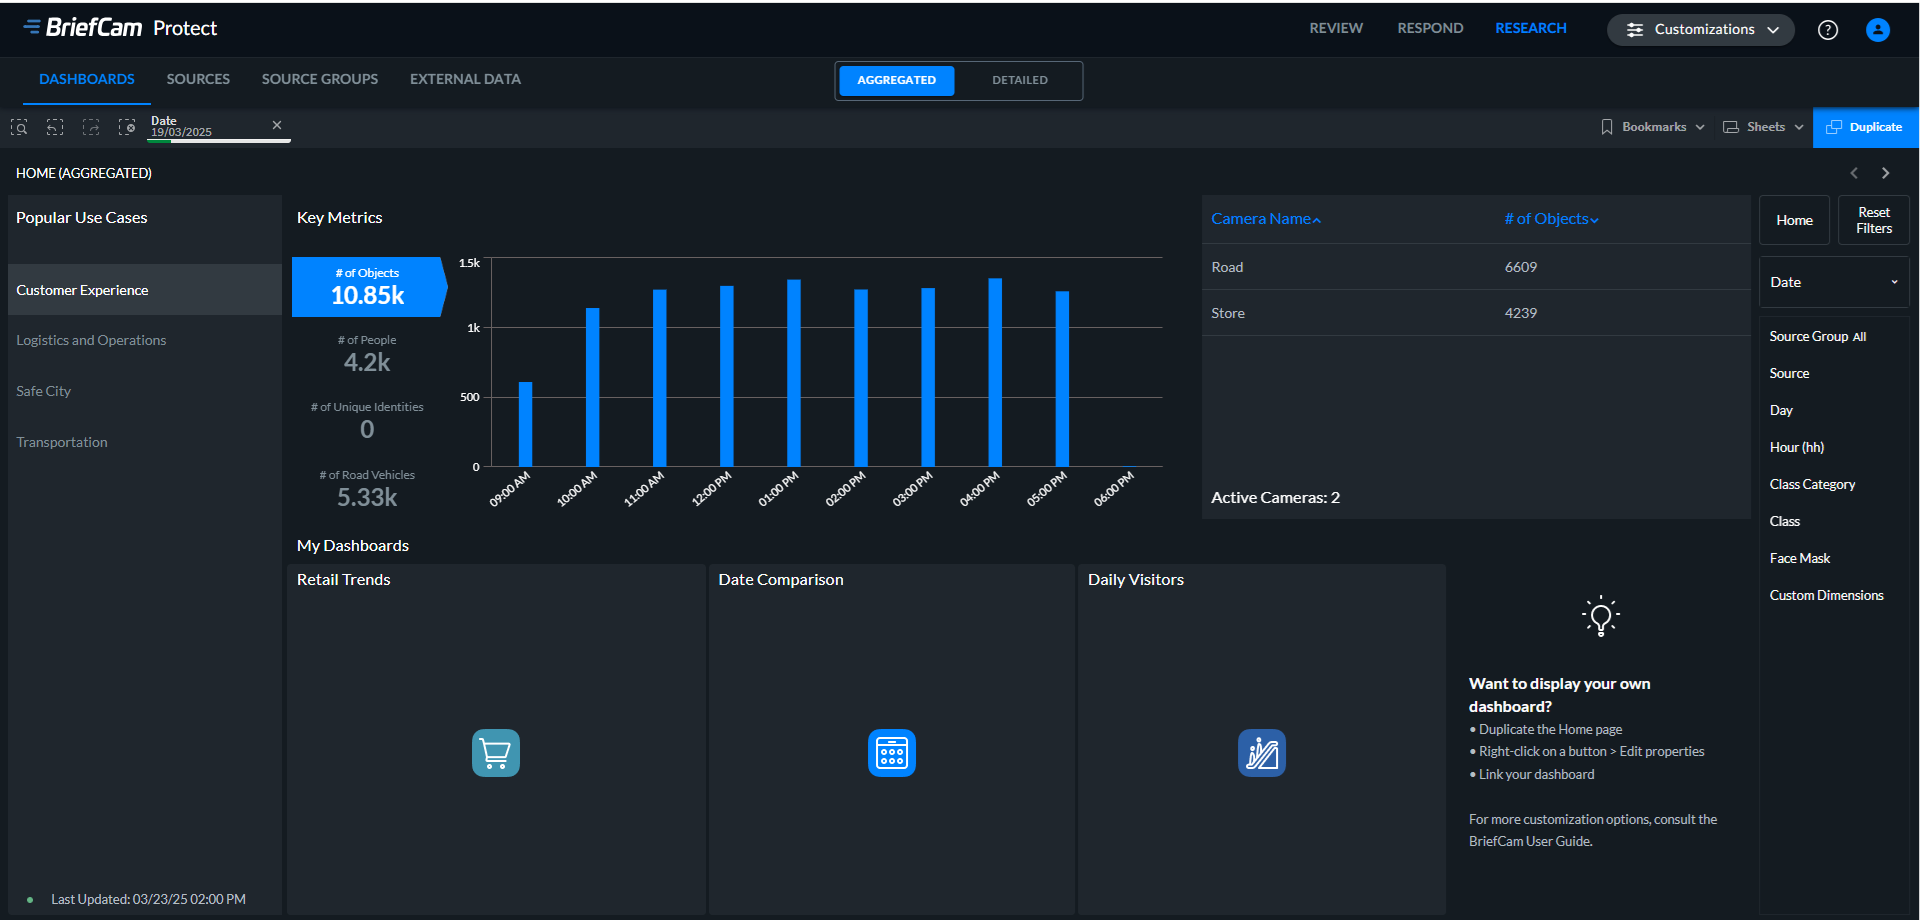Go to previous sheet arrow

(1854, 173)
